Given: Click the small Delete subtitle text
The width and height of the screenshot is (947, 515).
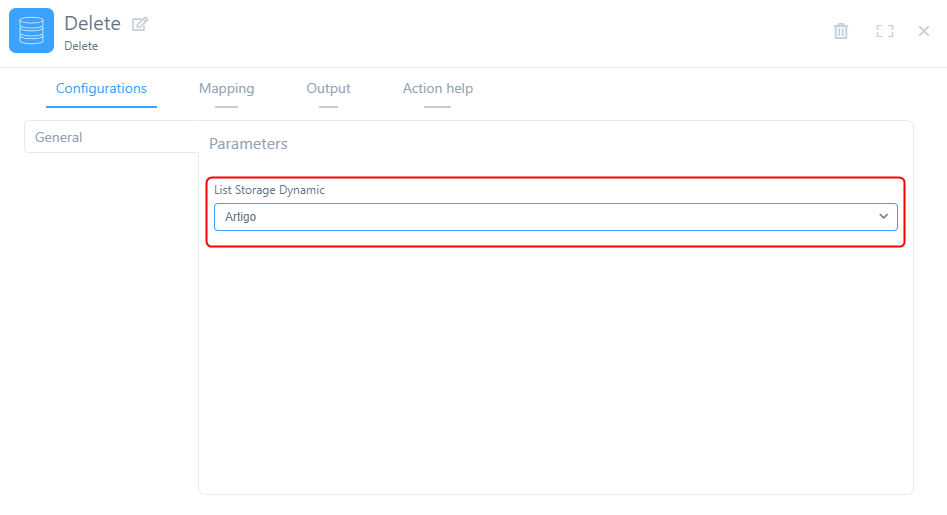Looking at the screenshot, I should pyautogui.click(x=81, y=46).
